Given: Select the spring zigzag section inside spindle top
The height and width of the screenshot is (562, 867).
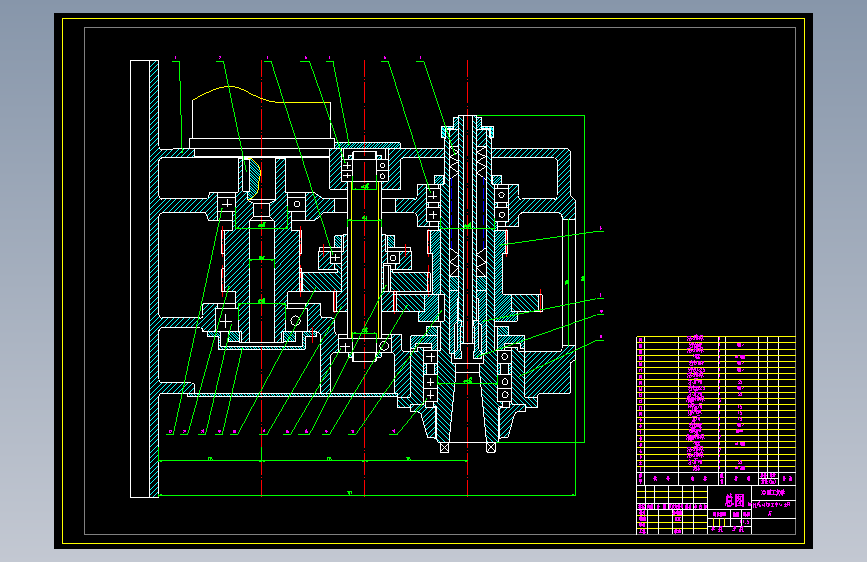Looking at the screenshot, I should click(482, 162).
